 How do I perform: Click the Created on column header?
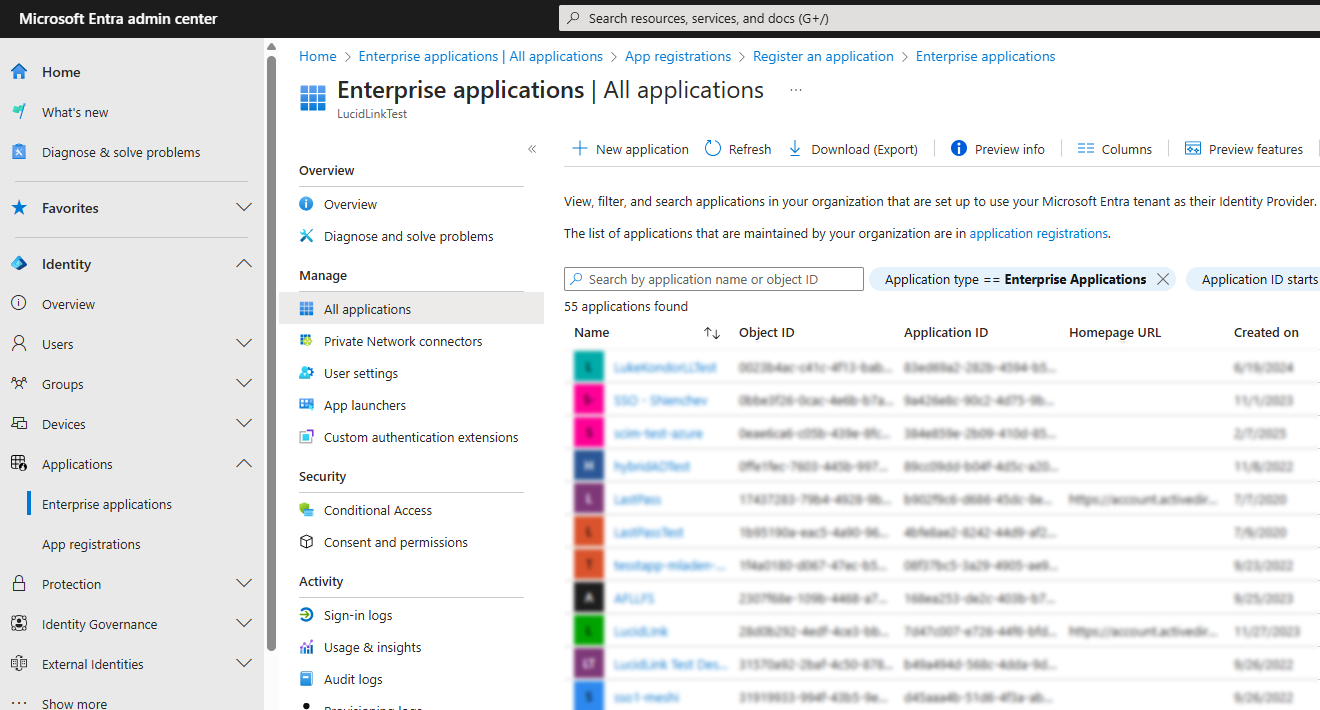(x=1266, y=332)
